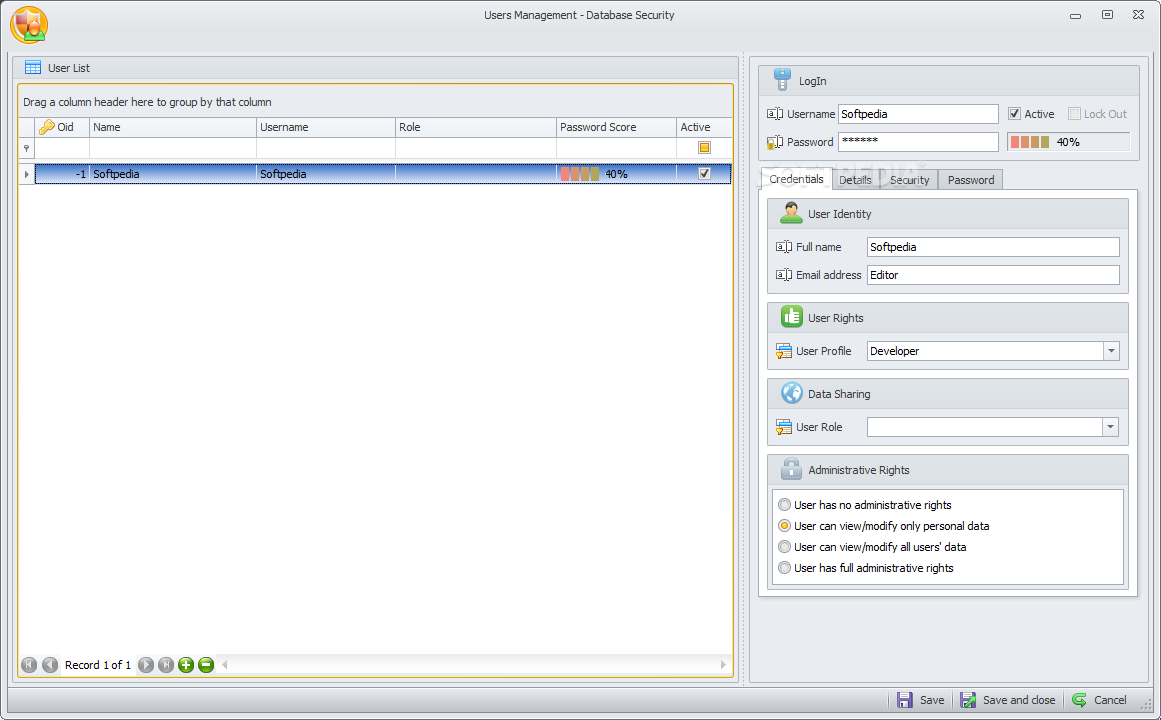Screen dimensions: 1161x720
Task: Click the application shield logo icon
Action: [x=29, y=24]
